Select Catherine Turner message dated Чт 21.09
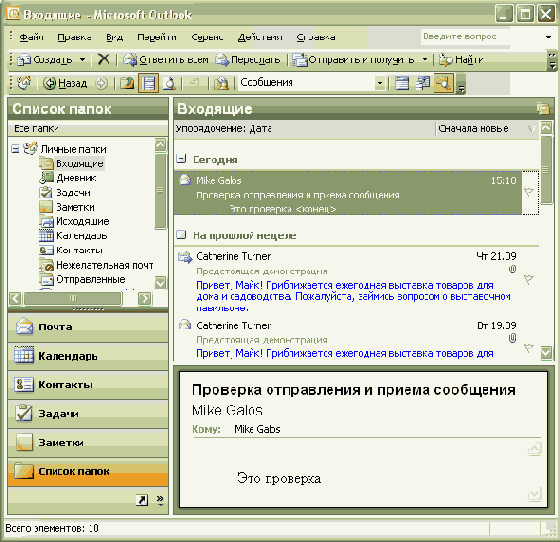560x542 pixels. [x=348, y=280]
